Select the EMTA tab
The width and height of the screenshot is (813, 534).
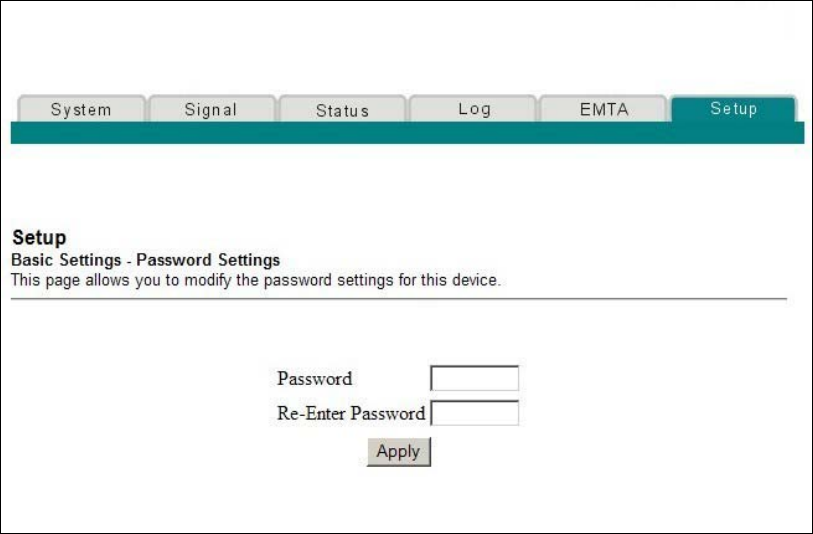tap(604, 110)
